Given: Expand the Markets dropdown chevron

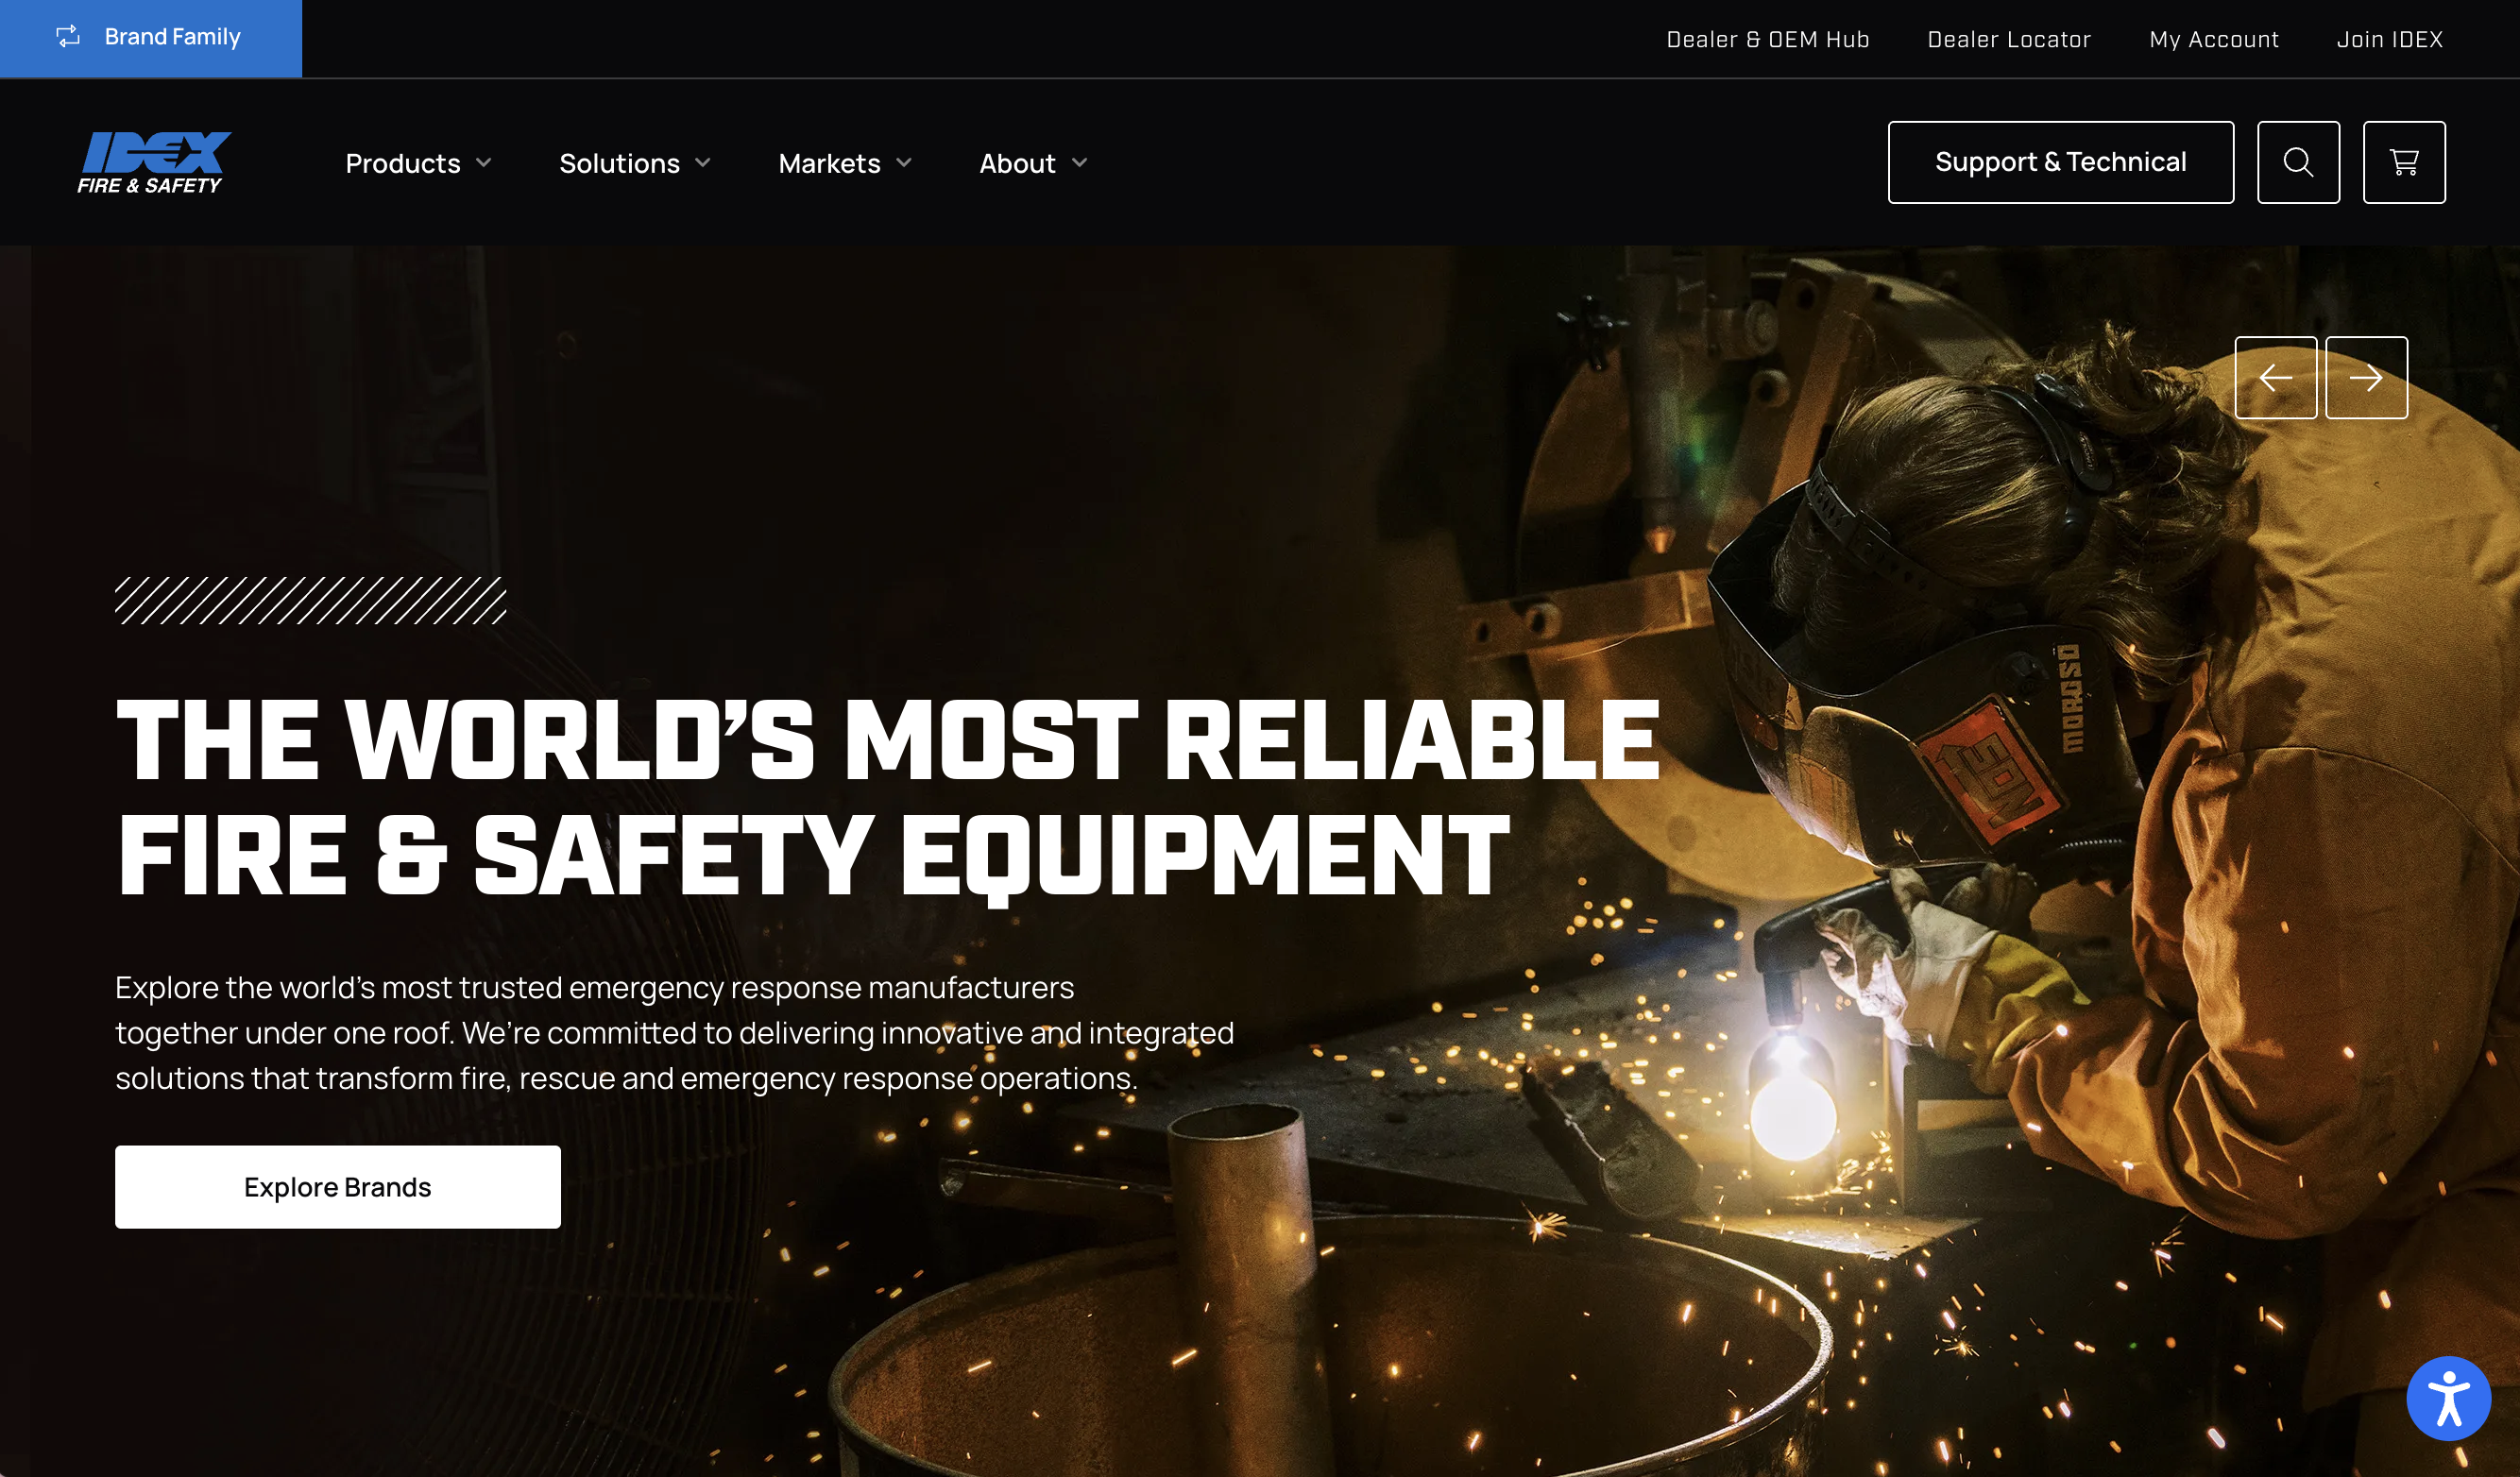Looking at the screenshot, I should point(904,163).
